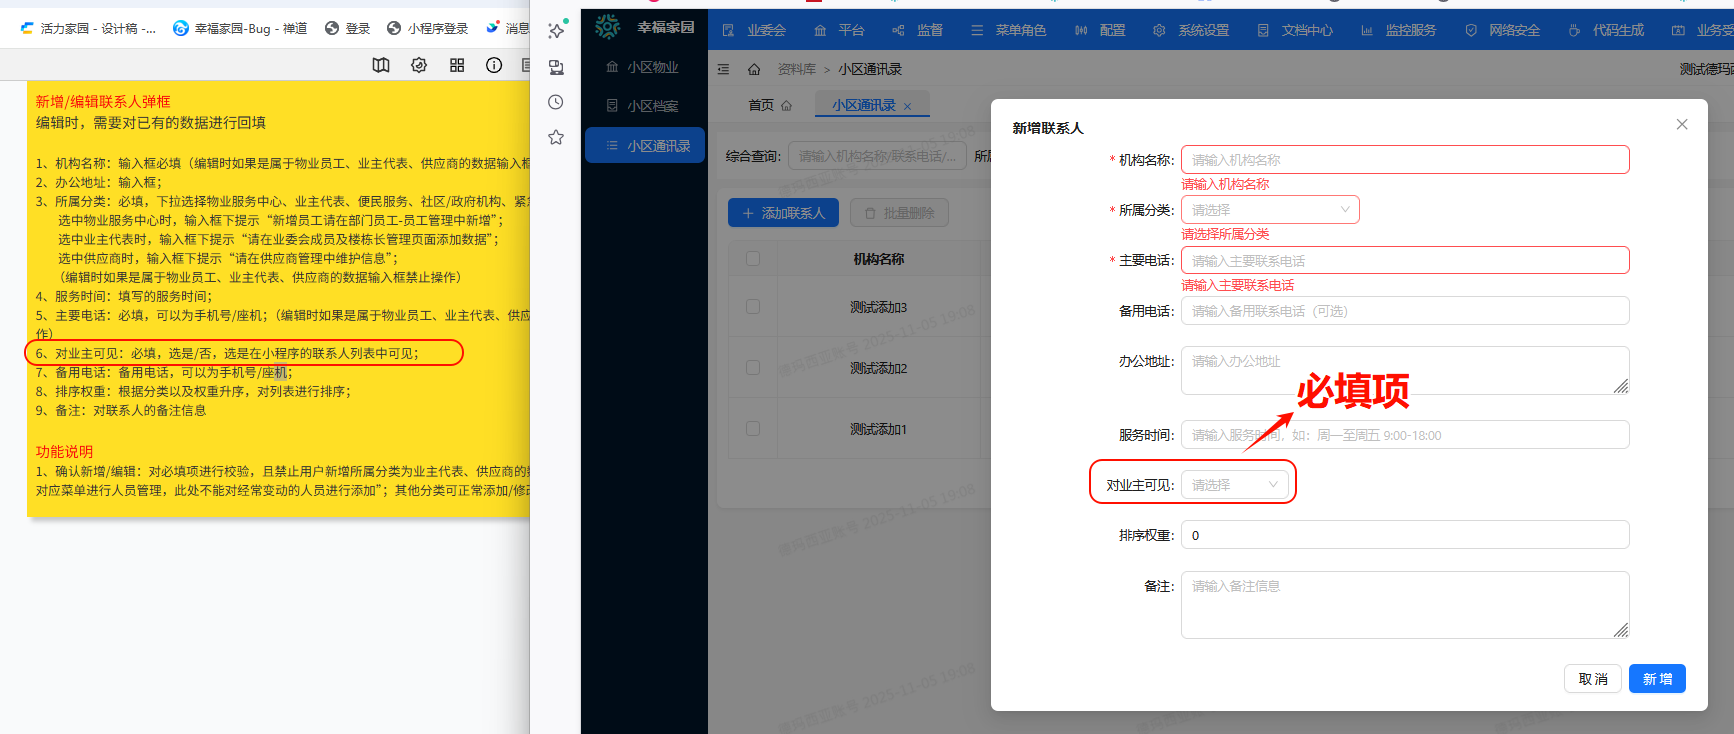The width and height of the screenshot is (1734, 734).
Task: Click the 备注 text area
Action: [x=1405, y=605]
